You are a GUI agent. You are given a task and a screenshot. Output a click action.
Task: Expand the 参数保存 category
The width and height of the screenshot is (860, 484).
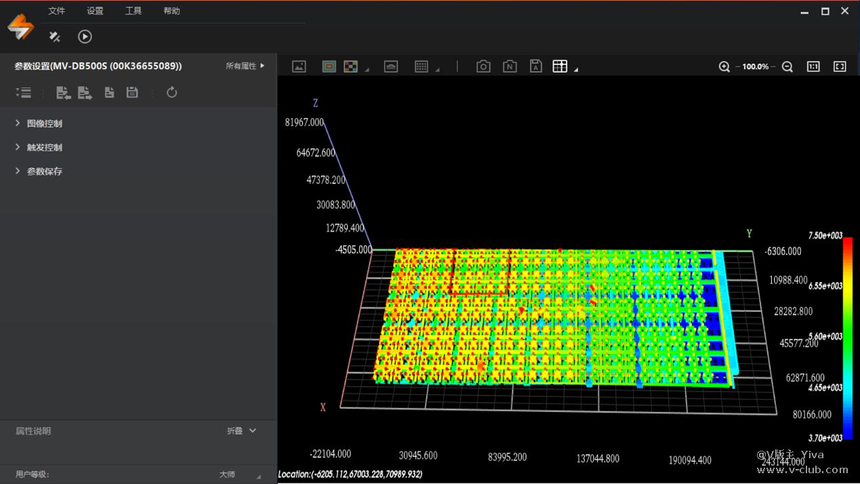click(x=18, y=171)
